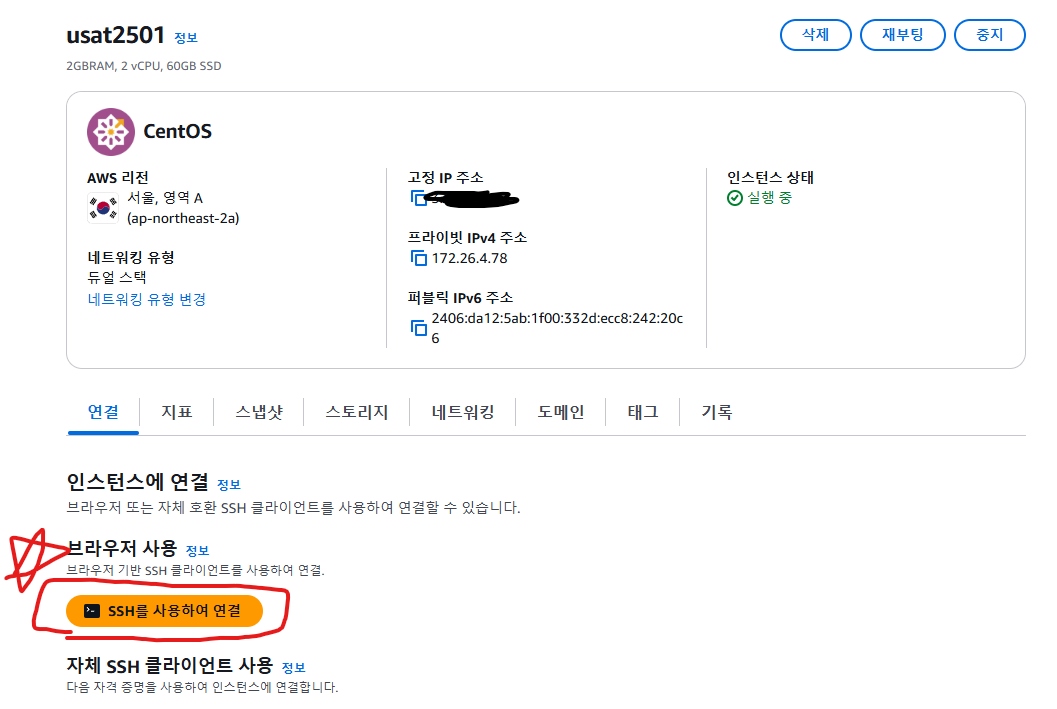Switch to the 지표 tab
This screenshot has height=709, width=1057.
point(177,412)
